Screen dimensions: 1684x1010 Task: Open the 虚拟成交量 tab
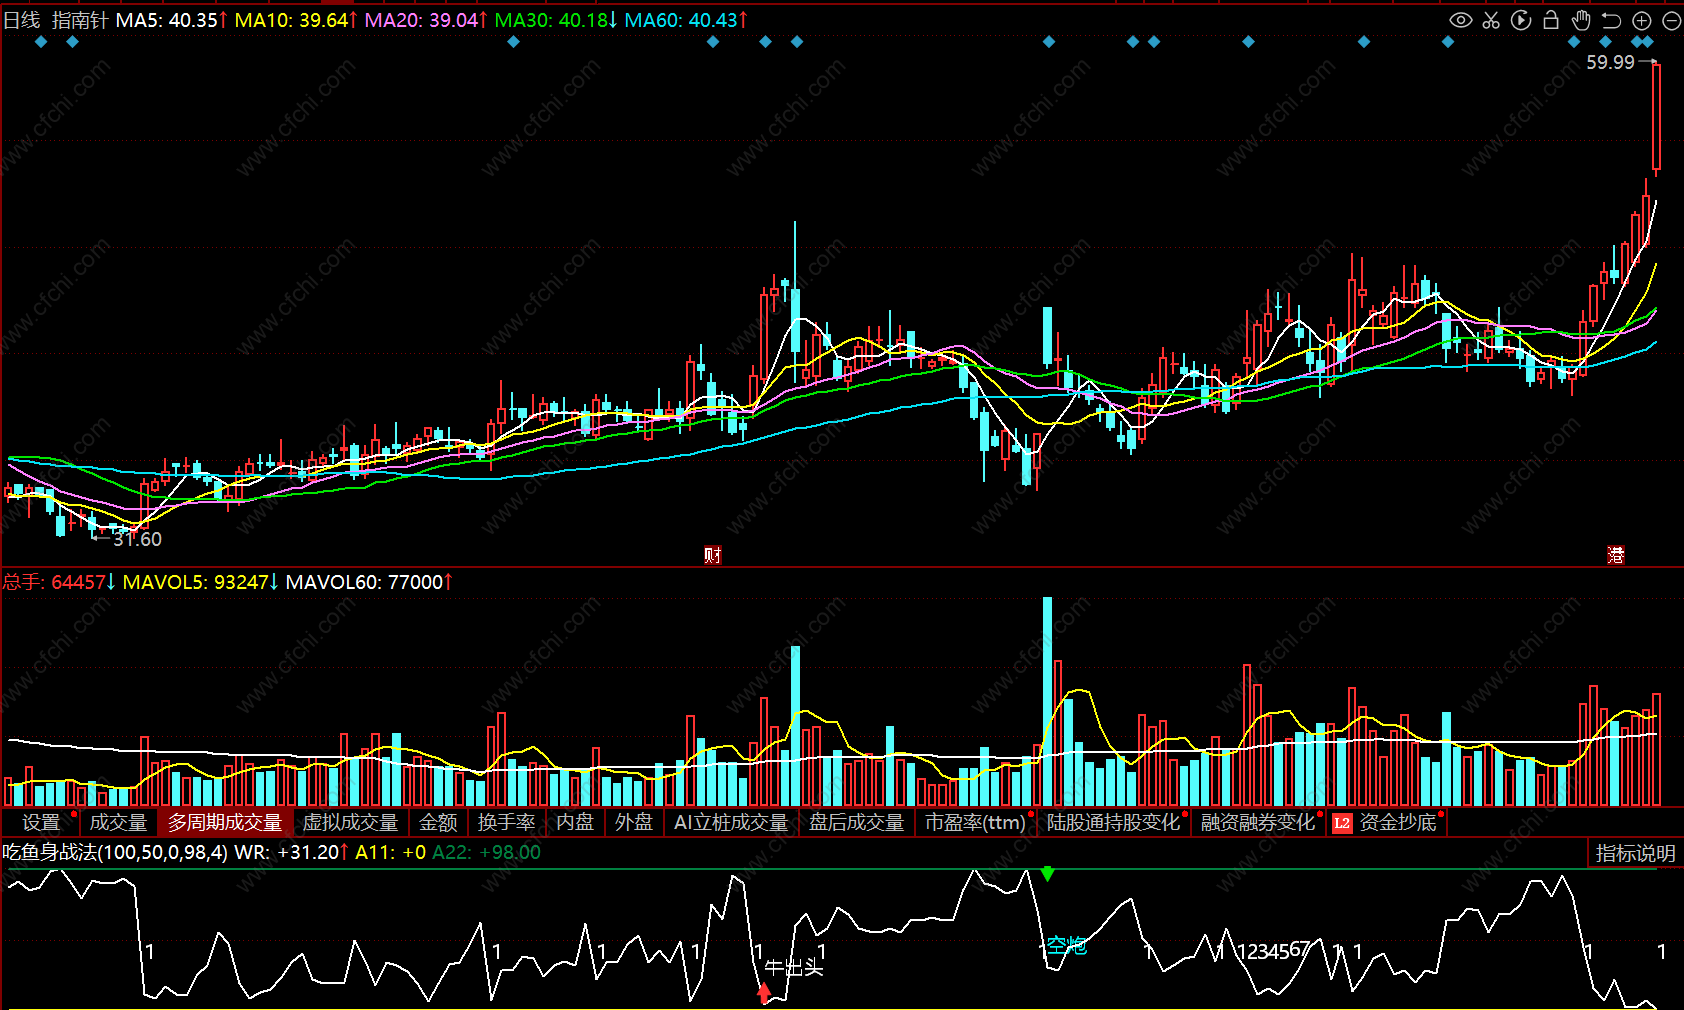350,822
